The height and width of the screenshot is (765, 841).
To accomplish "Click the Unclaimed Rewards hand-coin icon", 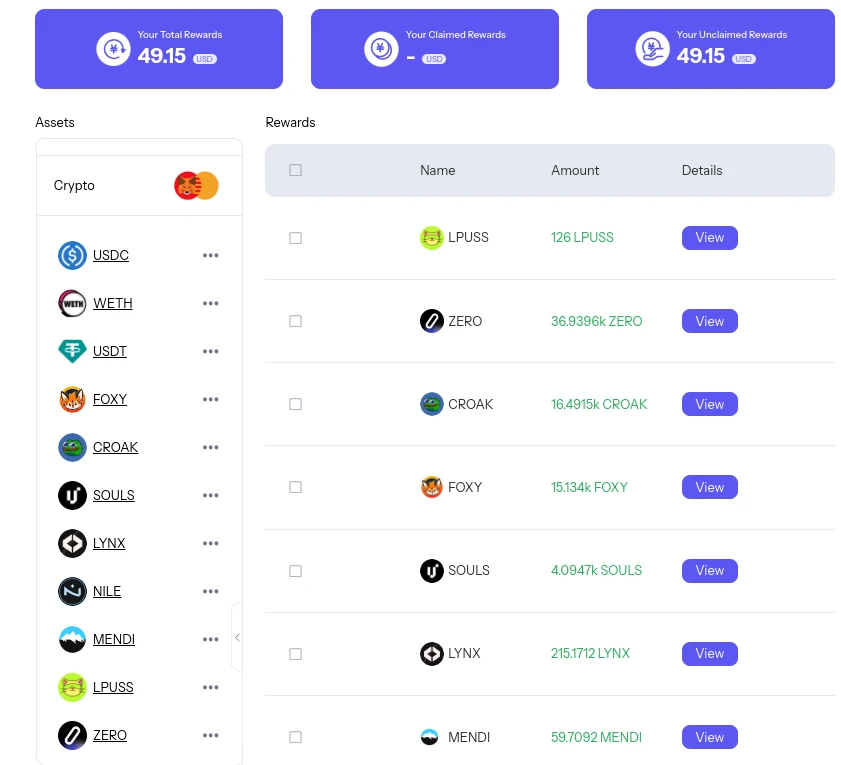I will point(652,49).
